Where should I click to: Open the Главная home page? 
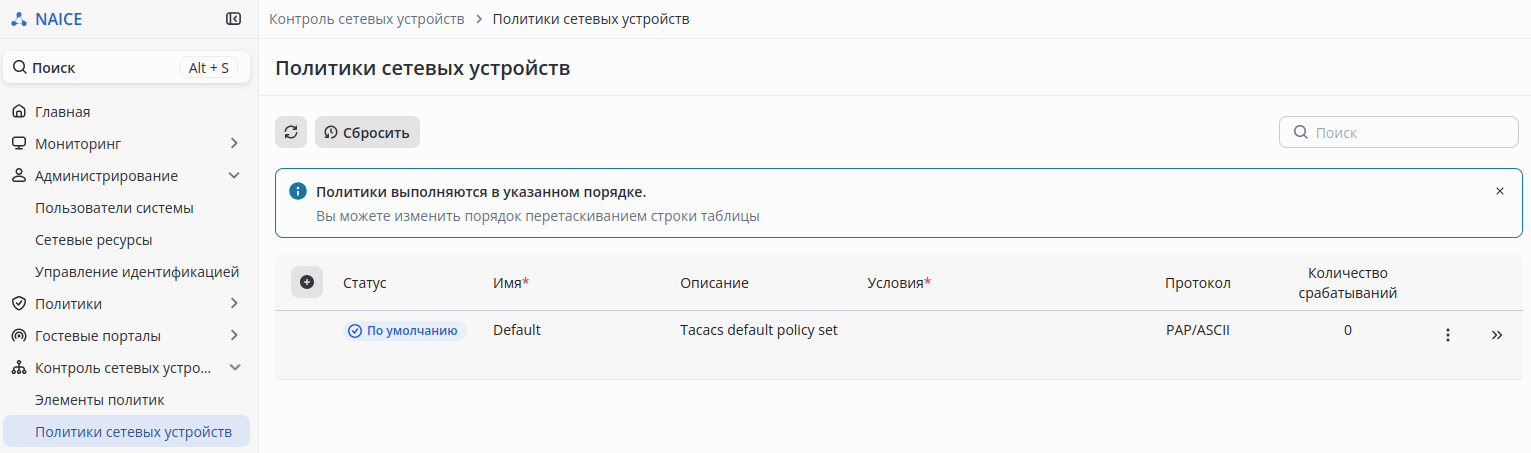click(63, 112)
